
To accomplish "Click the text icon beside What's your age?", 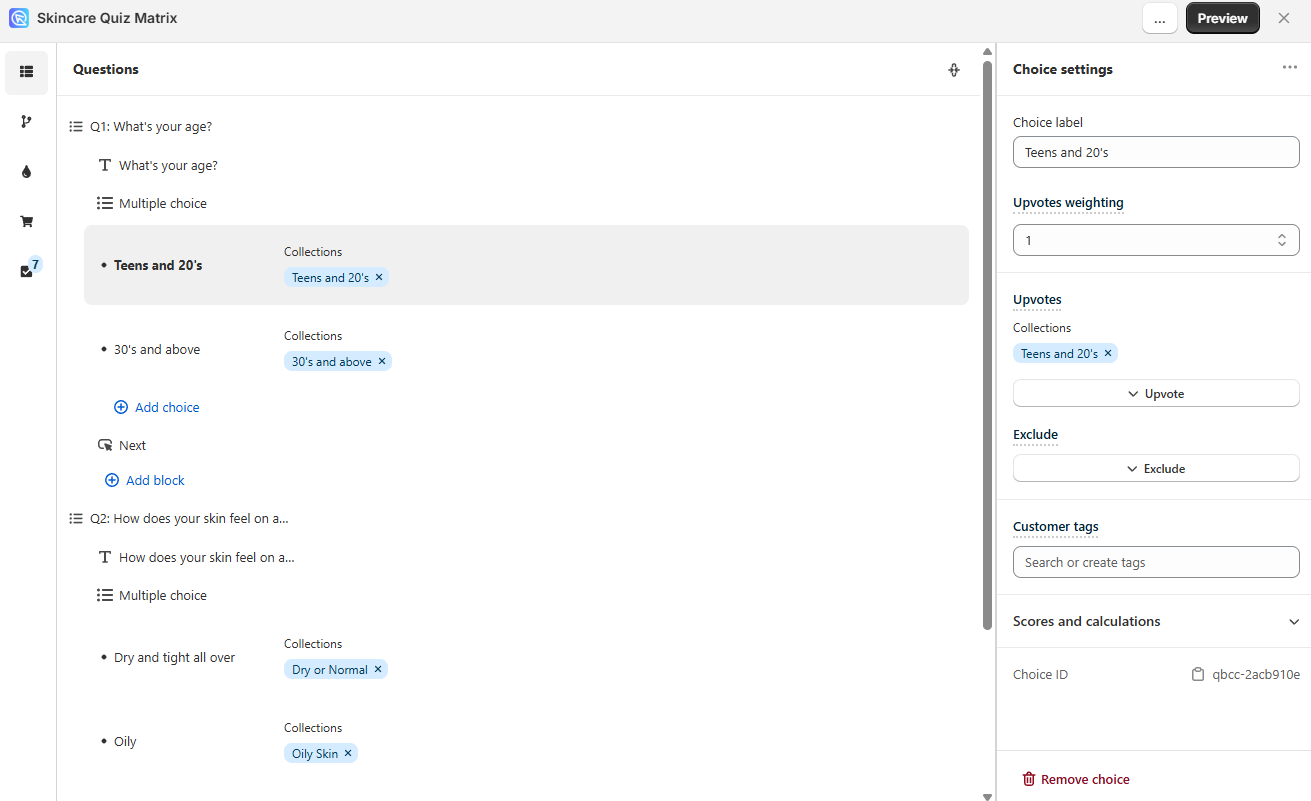I will 105,165.
